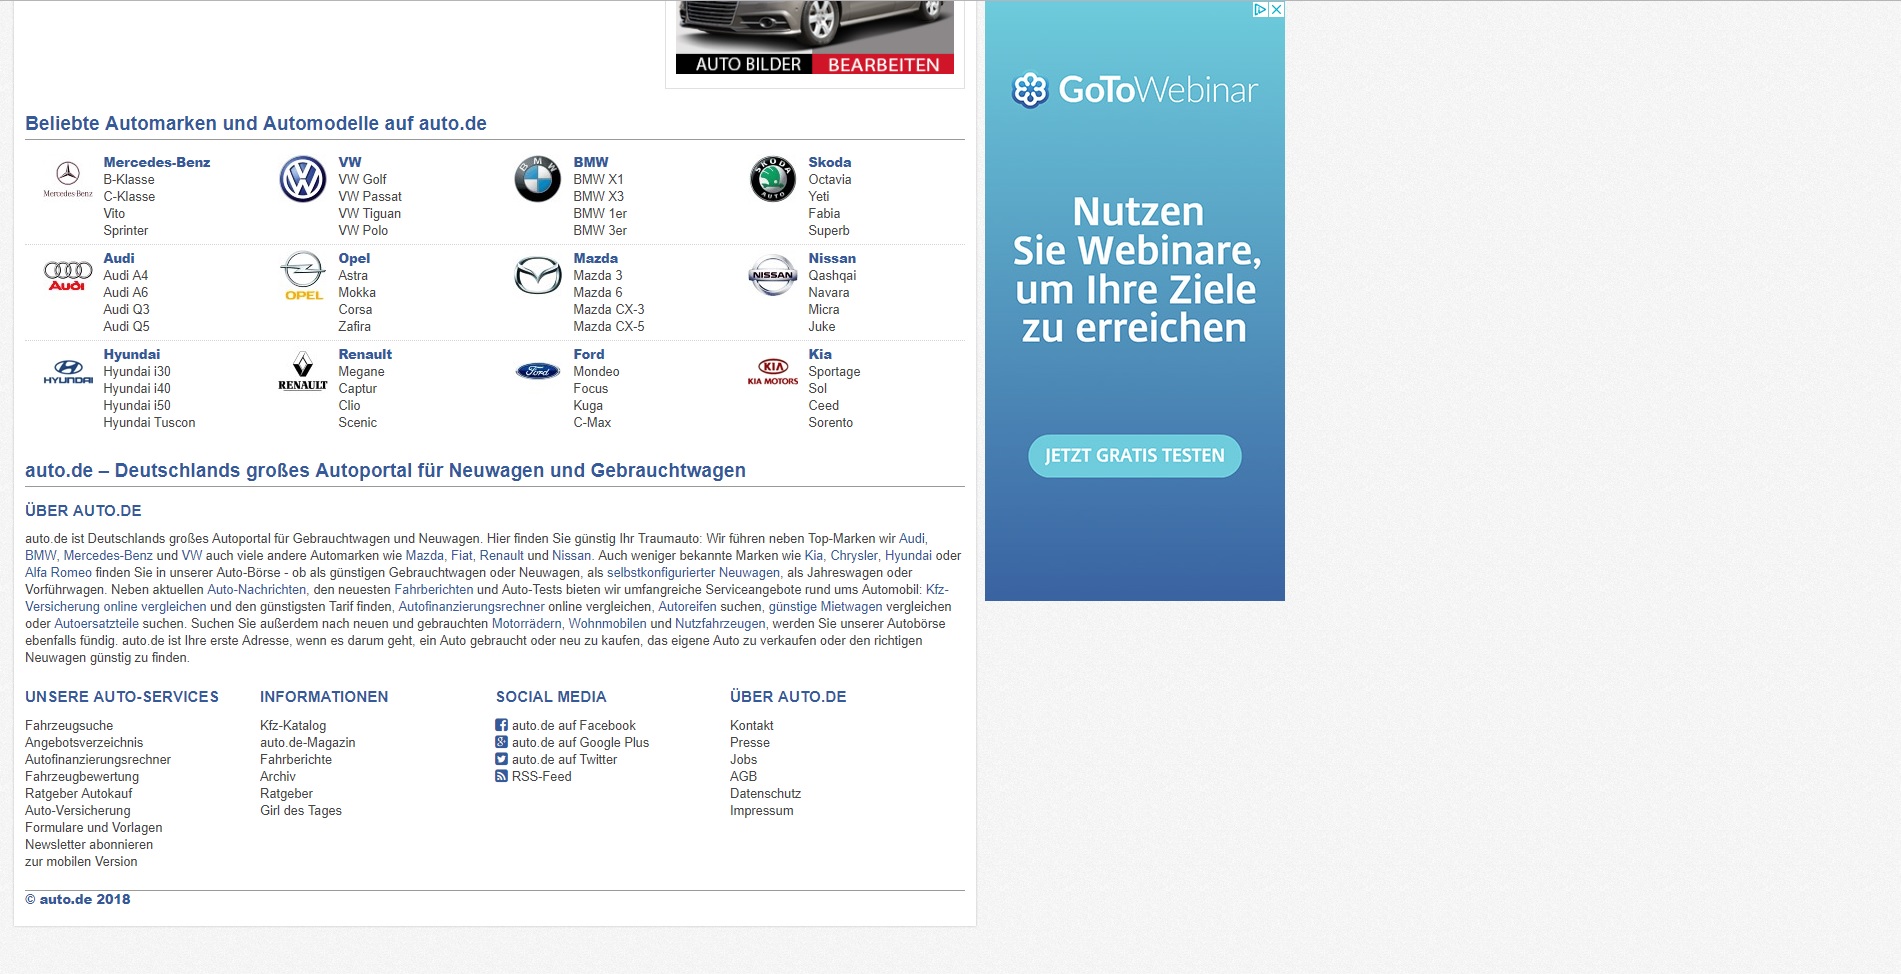Image resolution: width=1901 pixels, height=974 pixels.
Task: Close the GoToWebinar ad with X icon
Action: point(1276,9)
